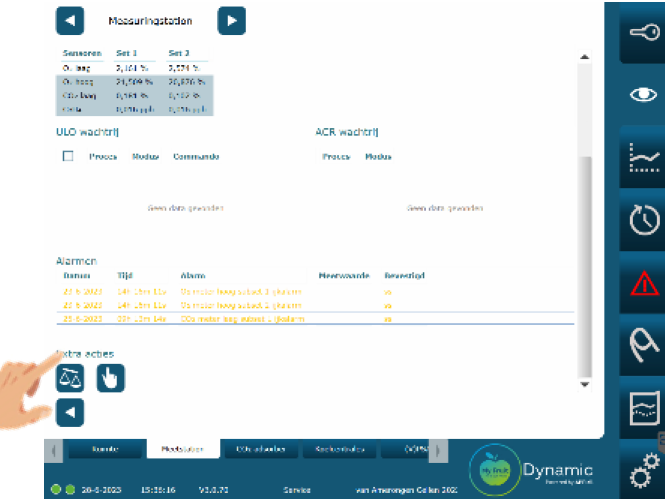Open the eye view icon in sidebar

pyautogui.click(x=641, y=95)
